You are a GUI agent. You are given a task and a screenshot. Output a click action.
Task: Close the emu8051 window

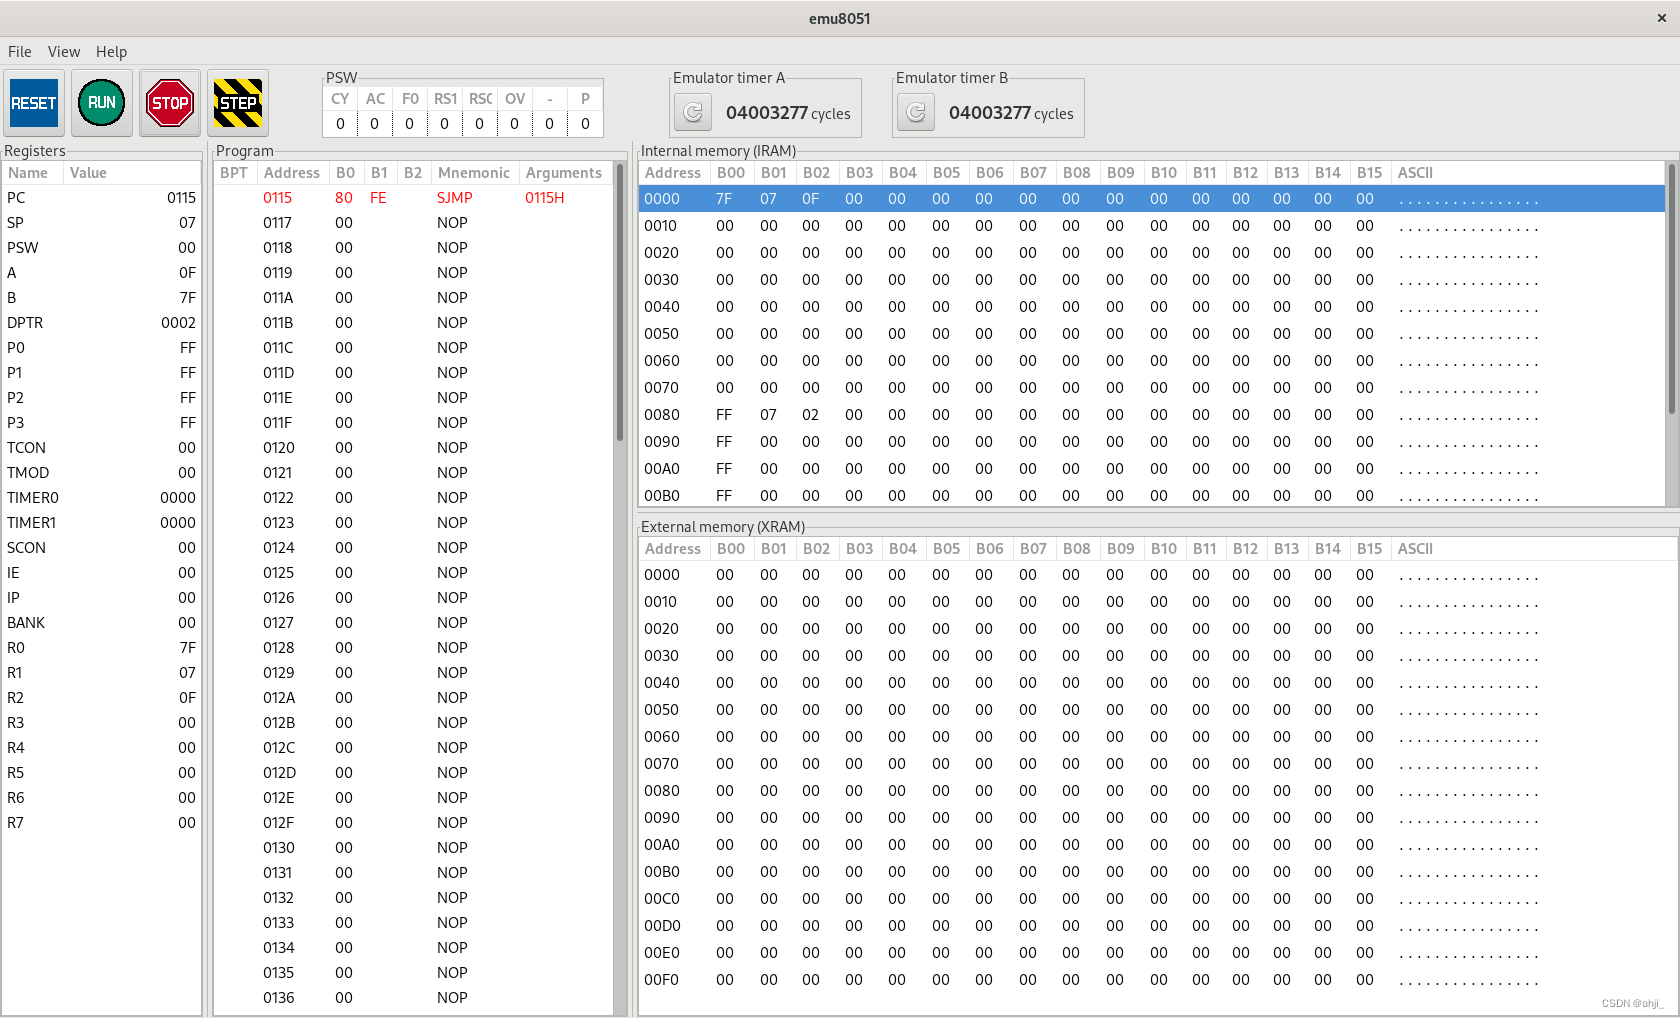click(x=1662, y=18)
